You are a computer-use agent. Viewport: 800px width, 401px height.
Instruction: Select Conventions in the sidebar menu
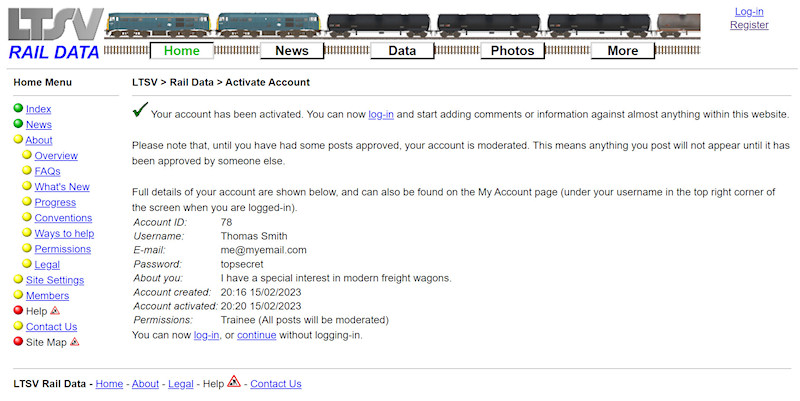pos(63,218)
